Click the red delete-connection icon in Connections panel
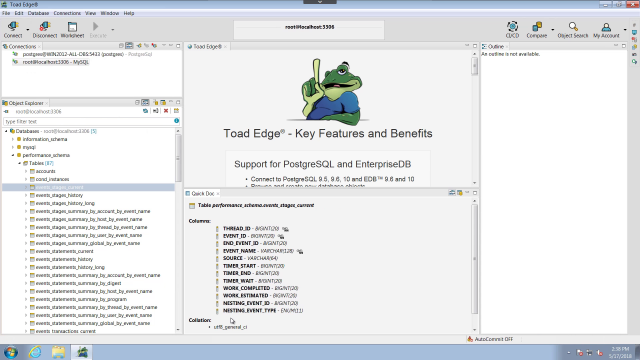Viewport: 640px width, 360px height. (x=154, y=46)
